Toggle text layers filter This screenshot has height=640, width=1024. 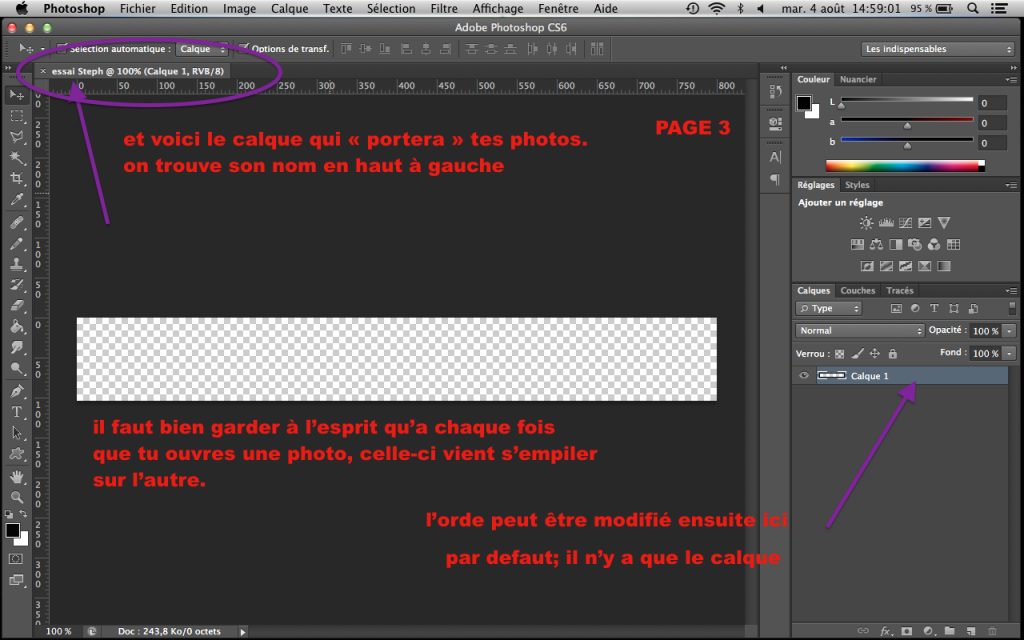(x=935, y=308)
